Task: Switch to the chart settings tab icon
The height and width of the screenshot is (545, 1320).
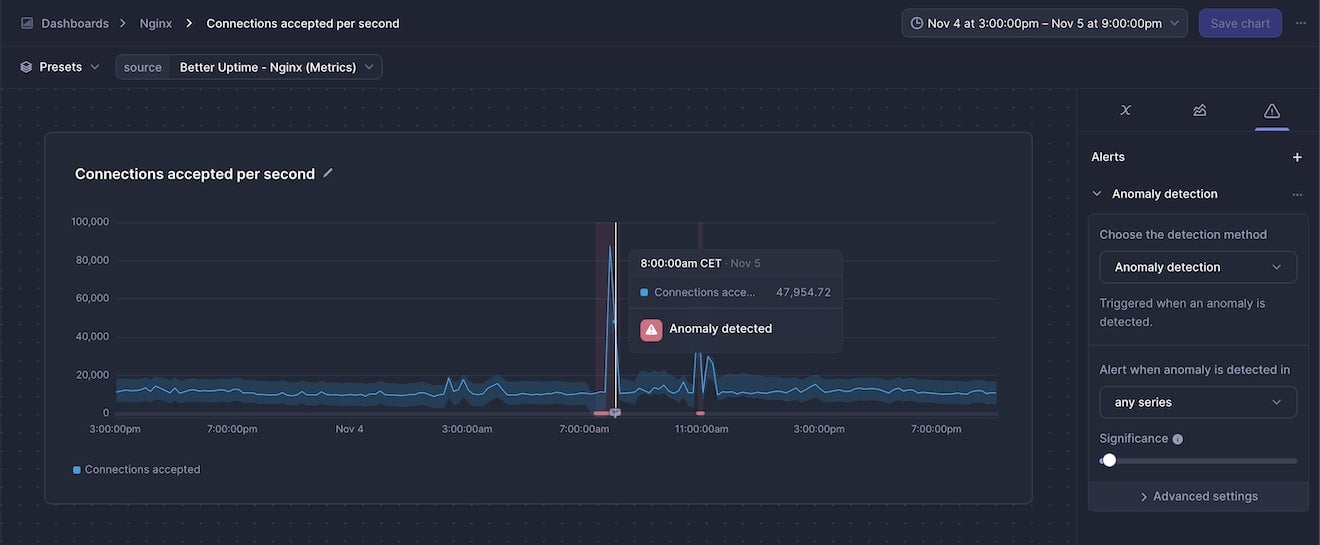Action: coord(1199,110)
